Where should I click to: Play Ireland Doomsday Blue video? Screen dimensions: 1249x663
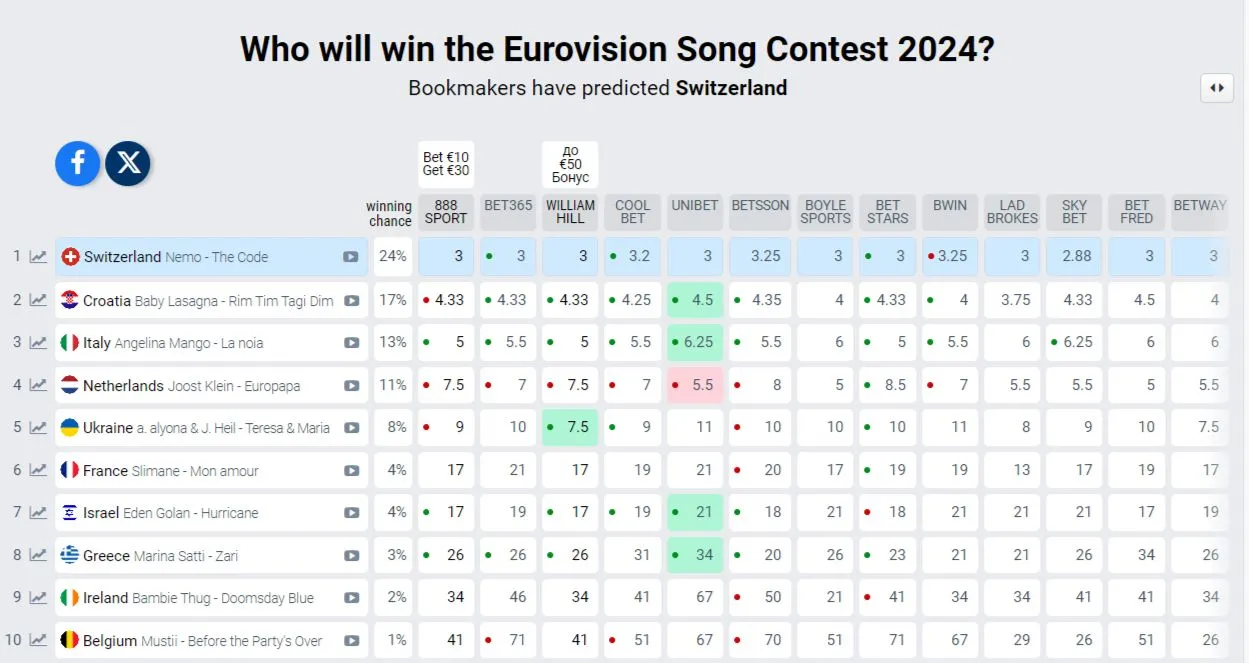[351, 598]
